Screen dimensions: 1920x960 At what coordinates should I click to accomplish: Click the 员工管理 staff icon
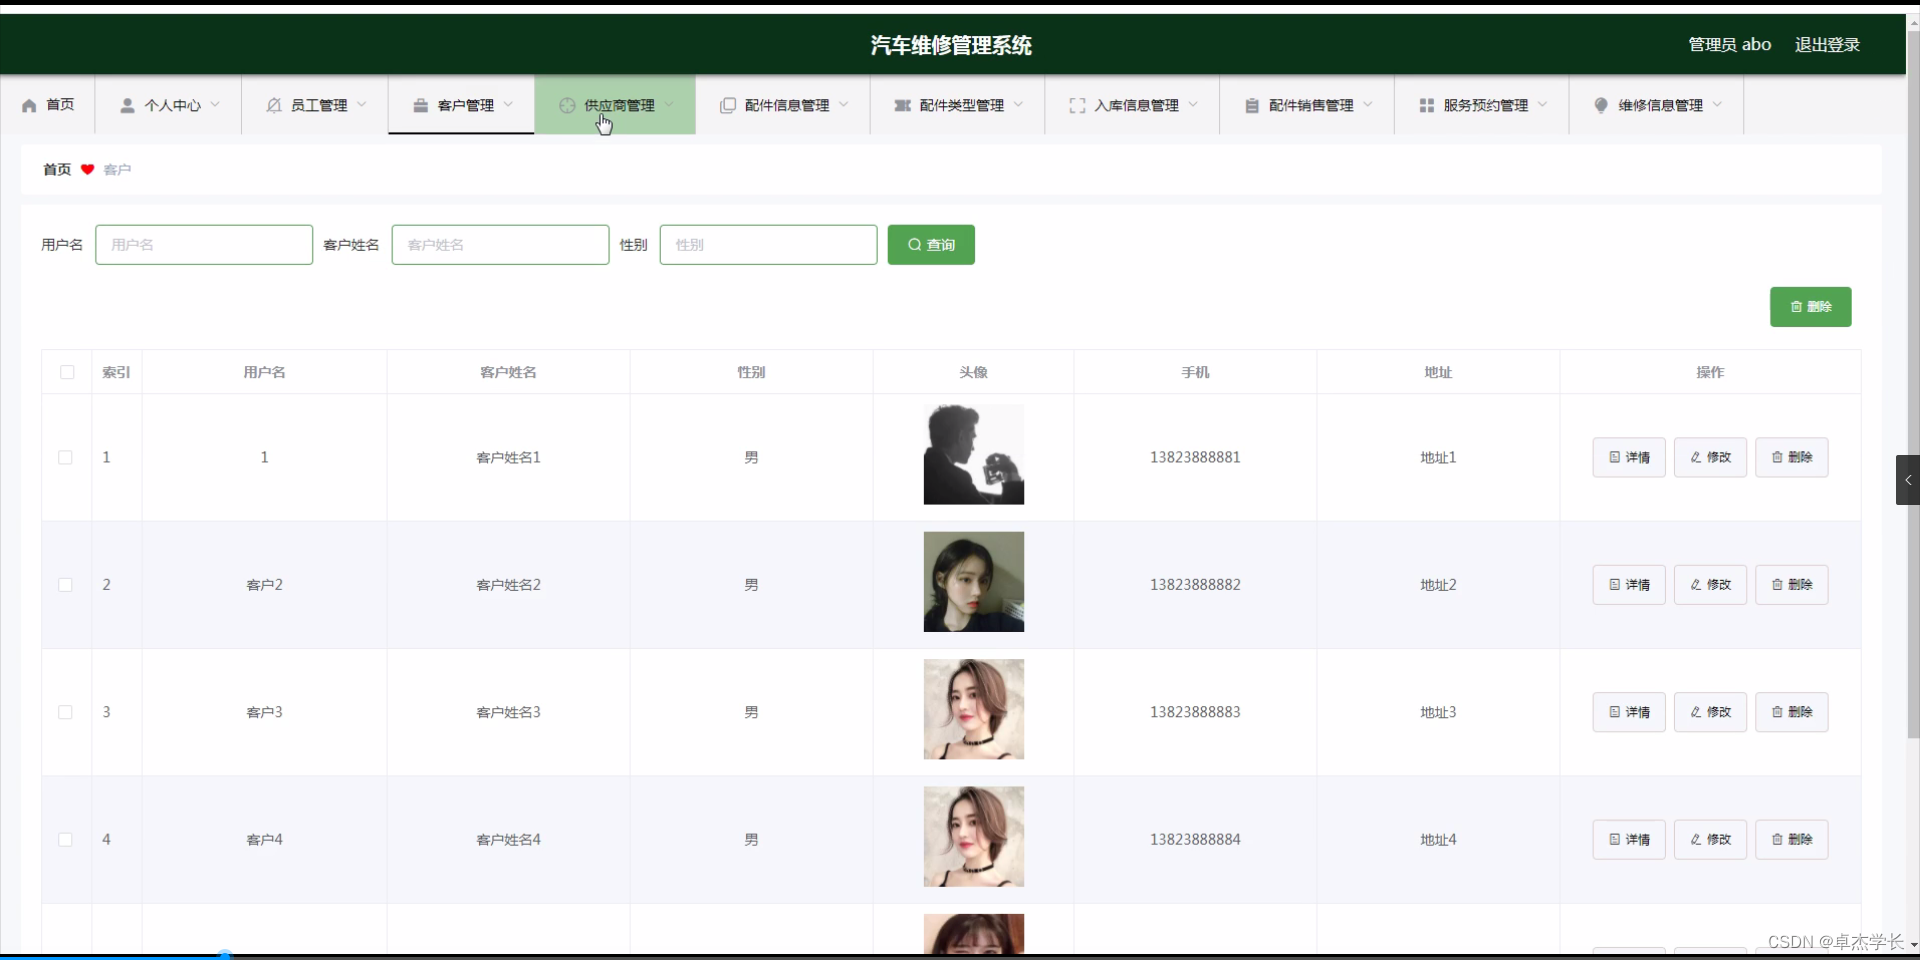272,105
